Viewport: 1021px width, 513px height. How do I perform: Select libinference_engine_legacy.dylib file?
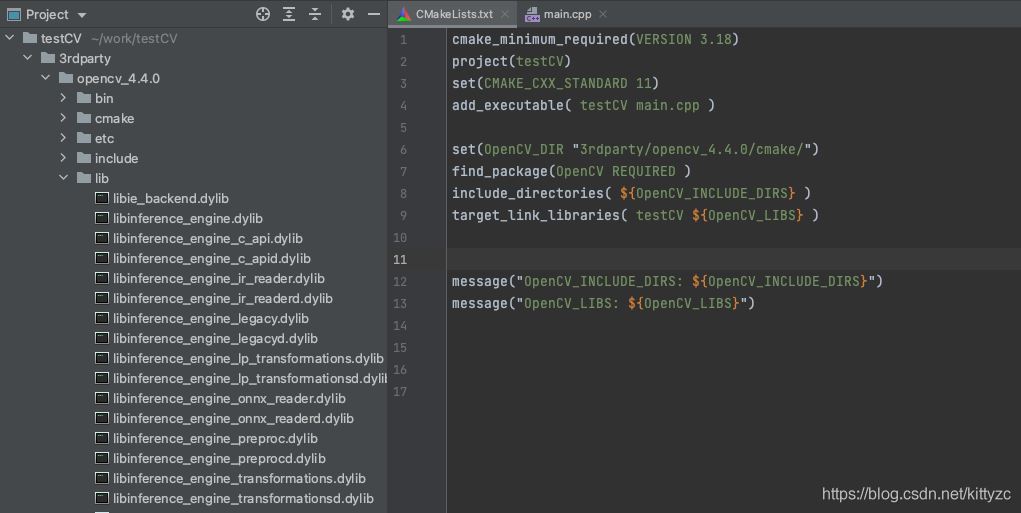(x=211, y=318)
